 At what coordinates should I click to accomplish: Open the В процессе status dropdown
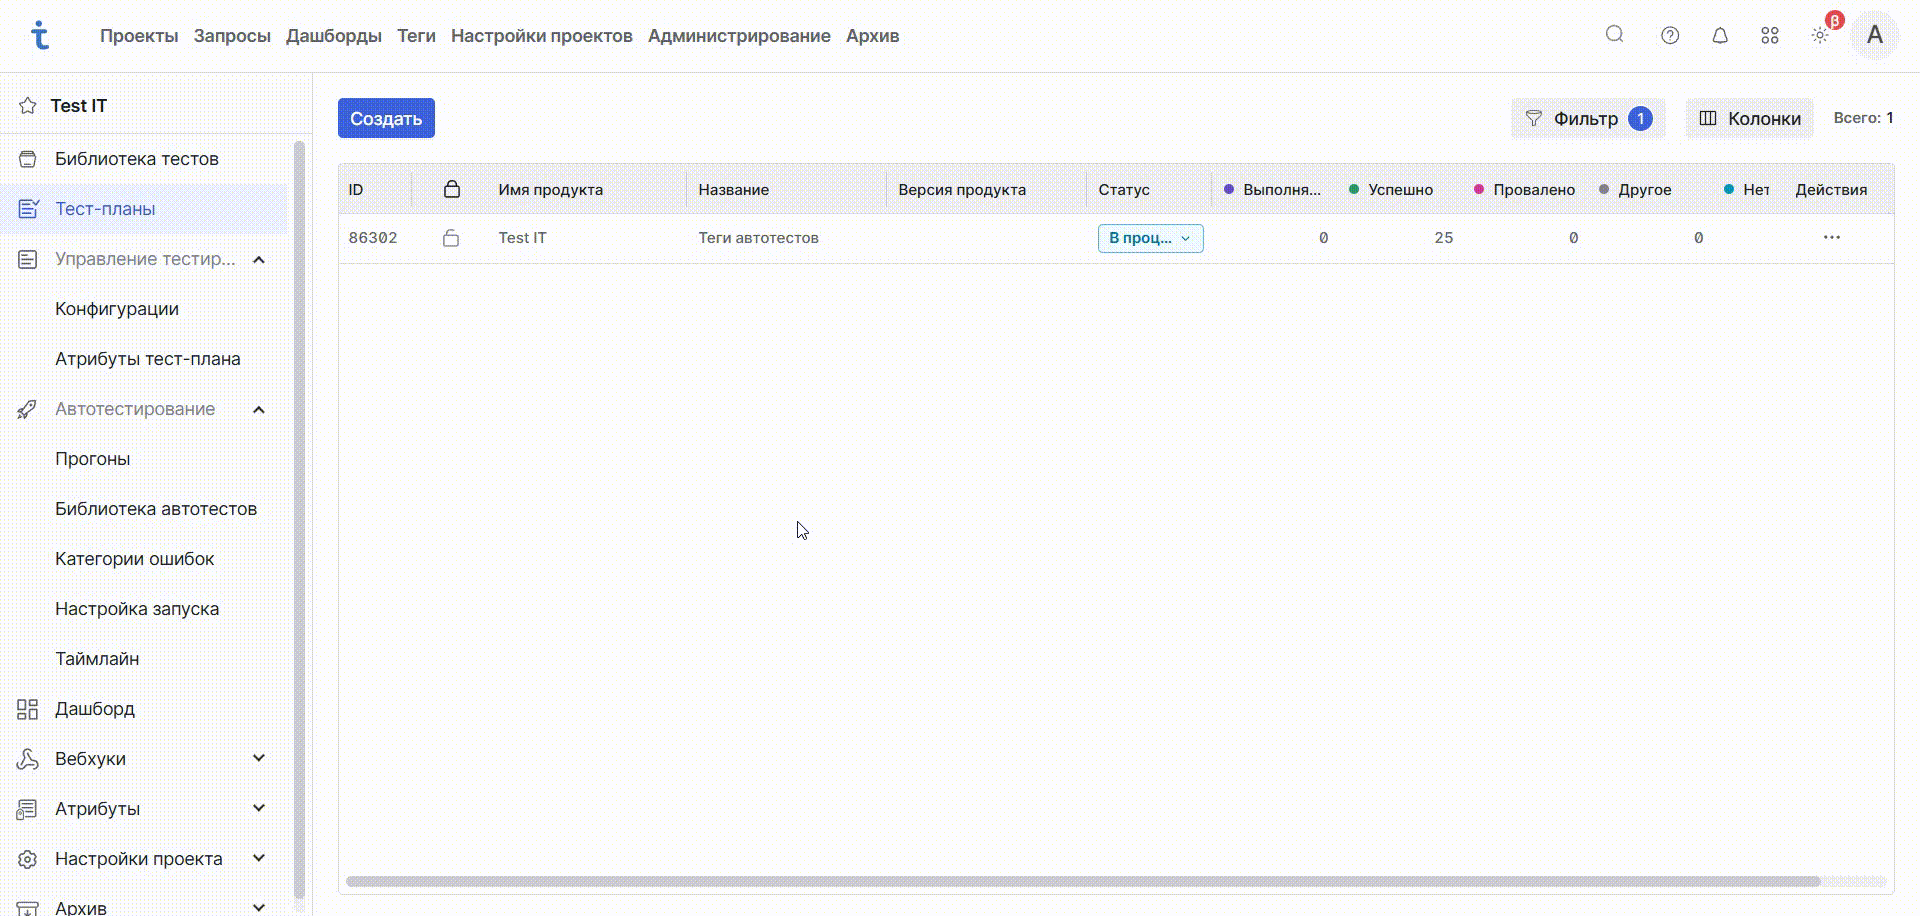pos(1150,238)
